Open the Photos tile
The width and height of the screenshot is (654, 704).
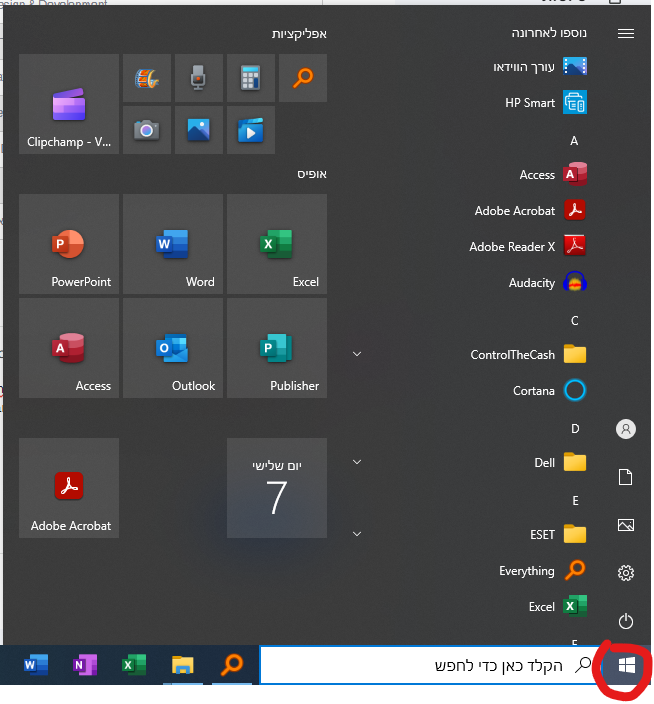point(199,130)
